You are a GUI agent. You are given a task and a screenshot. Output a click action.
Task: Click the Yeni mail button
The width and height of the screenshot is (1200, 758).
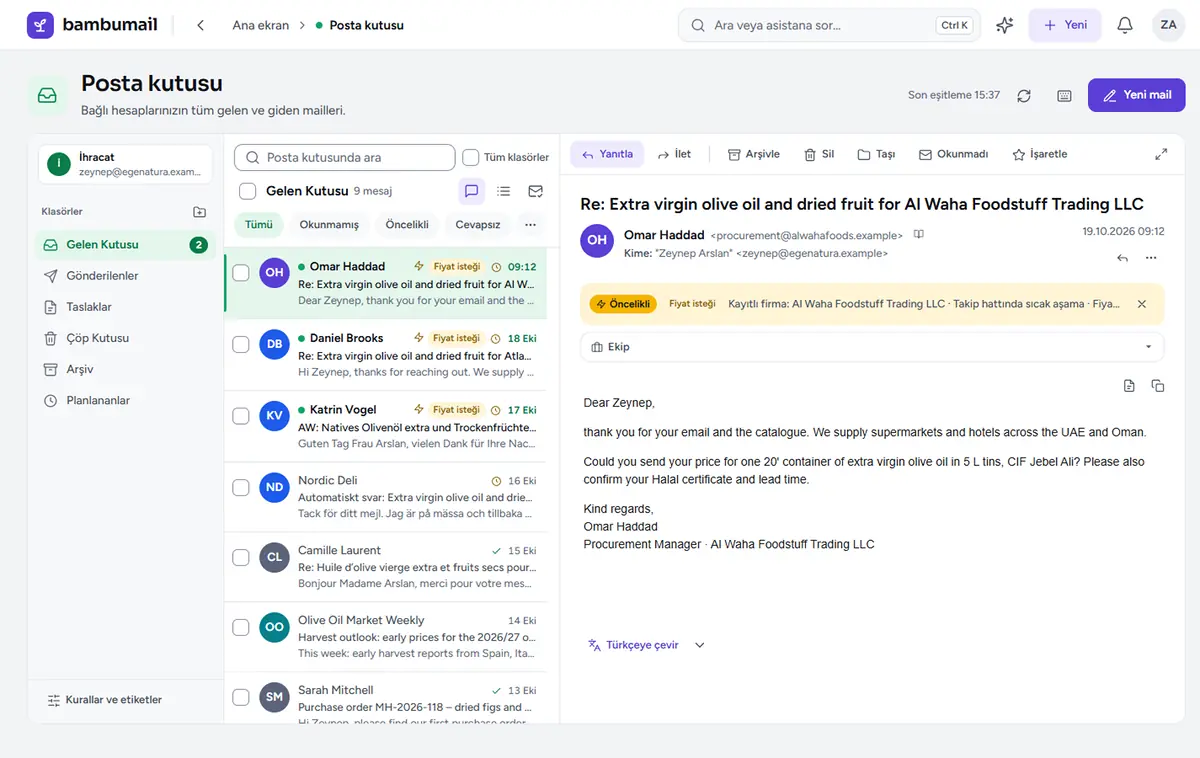coord(1136,95)
